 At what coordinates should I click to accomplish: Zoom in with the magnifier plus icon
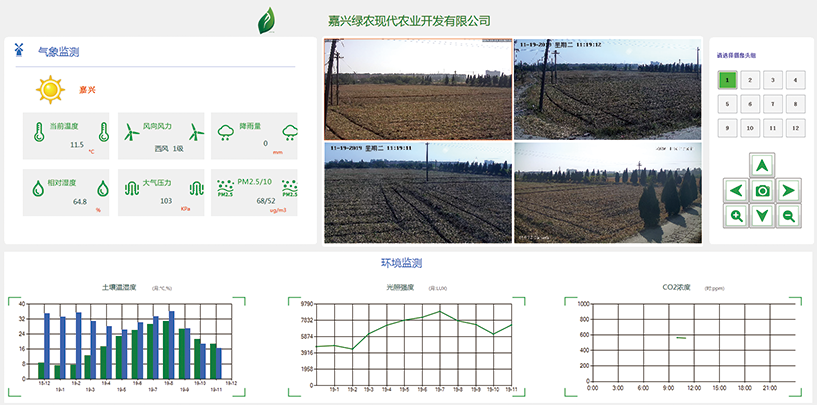(x=736, y=215)
